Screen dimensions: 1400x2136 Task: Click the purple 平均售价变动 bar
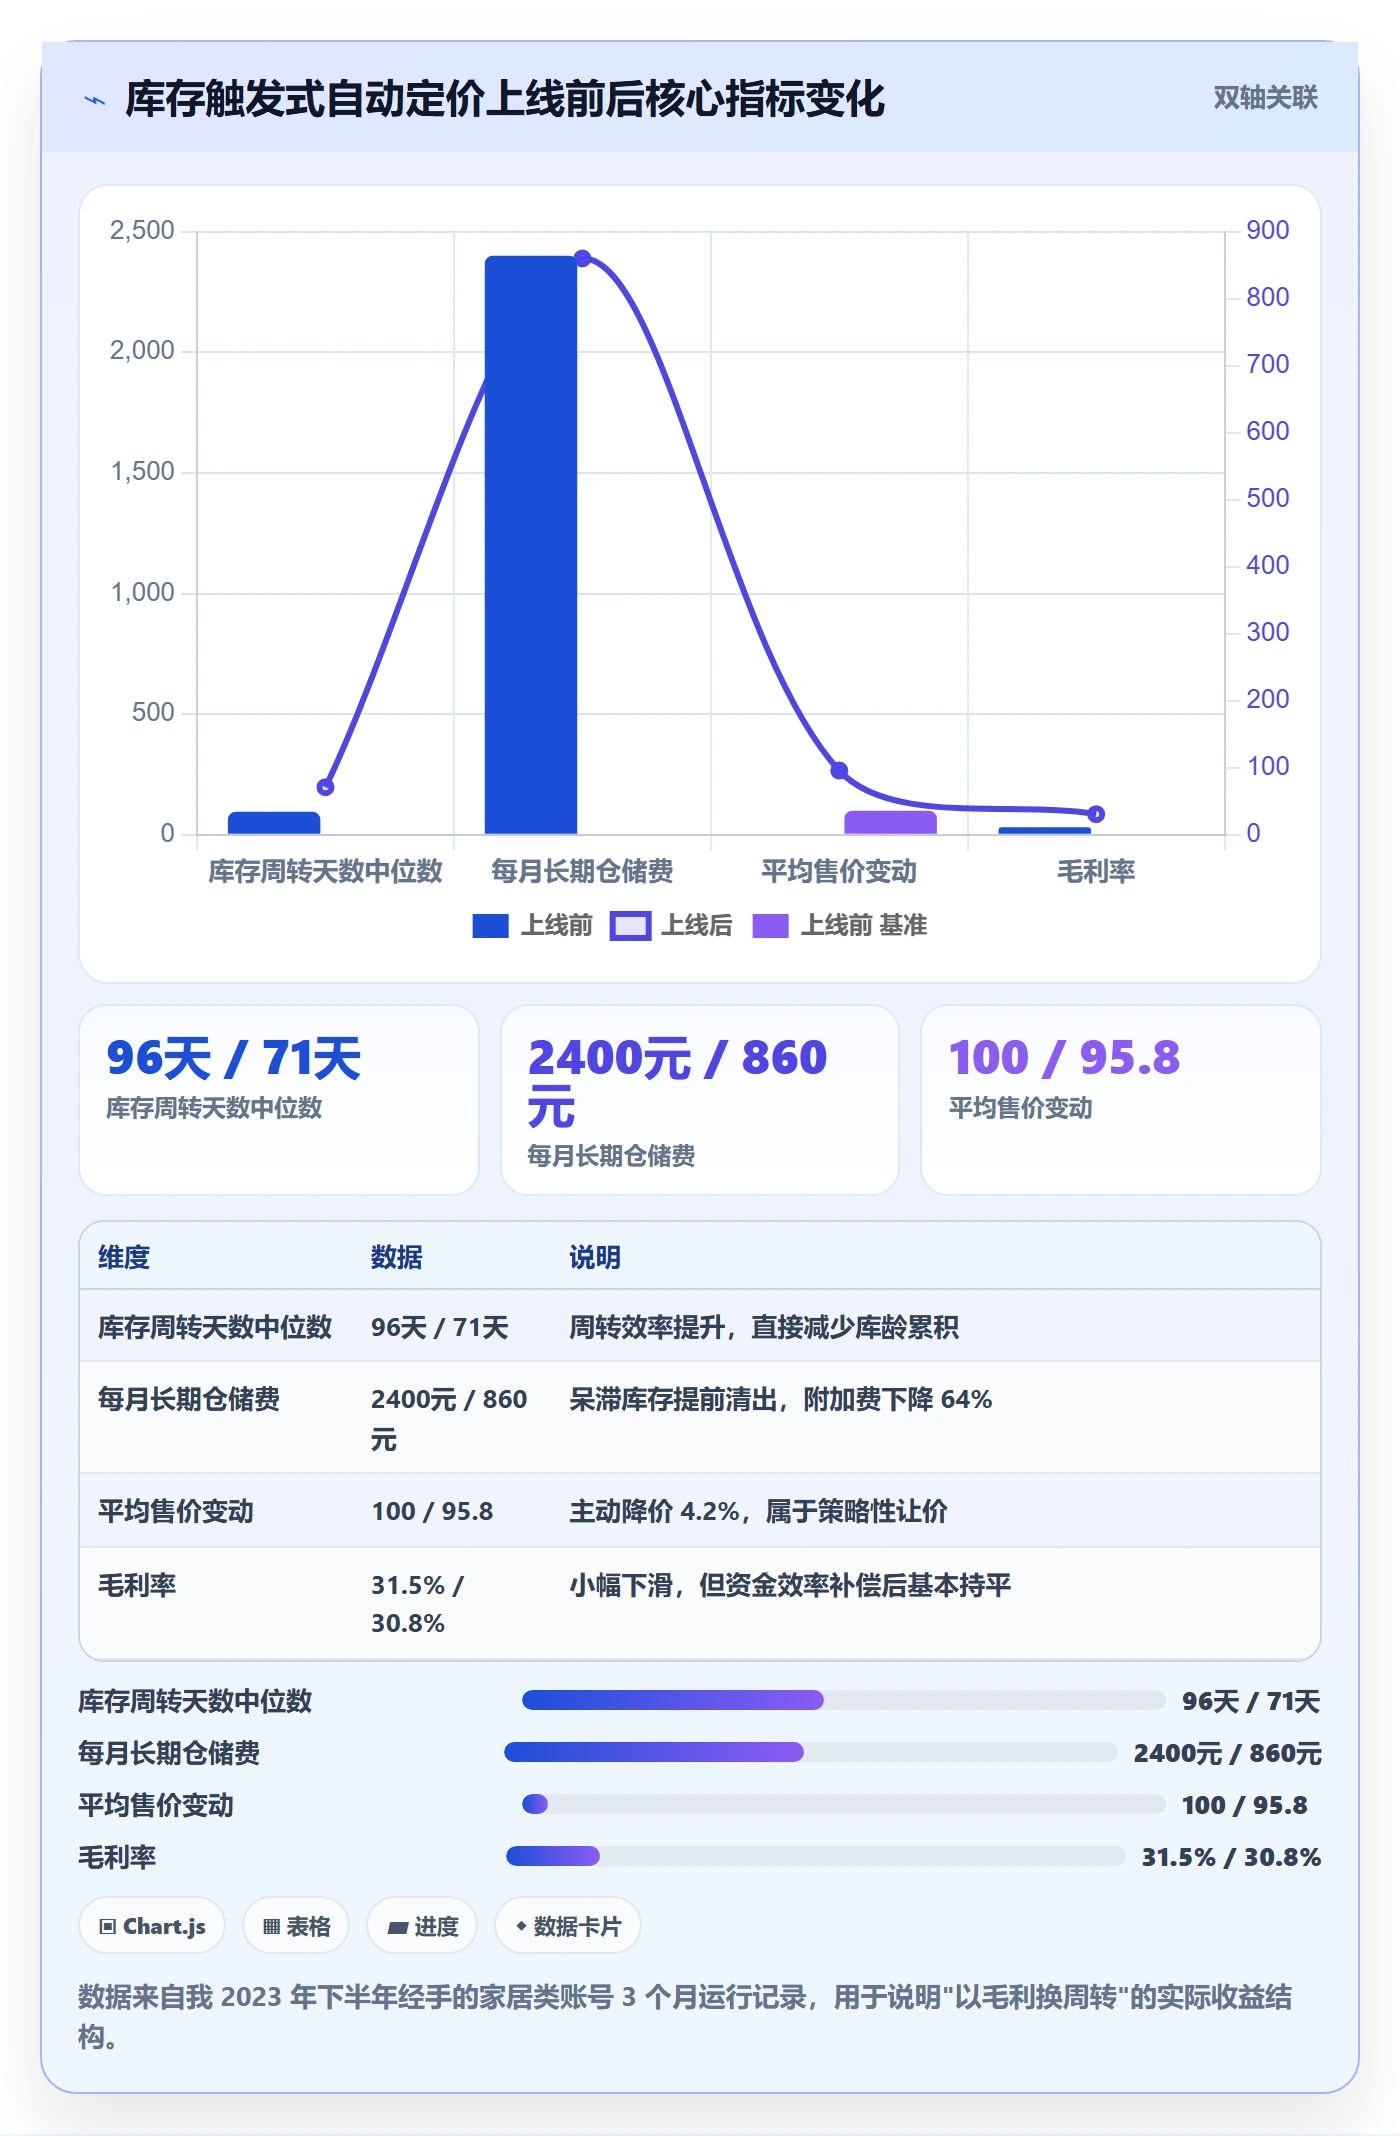(x=890, y=822)
